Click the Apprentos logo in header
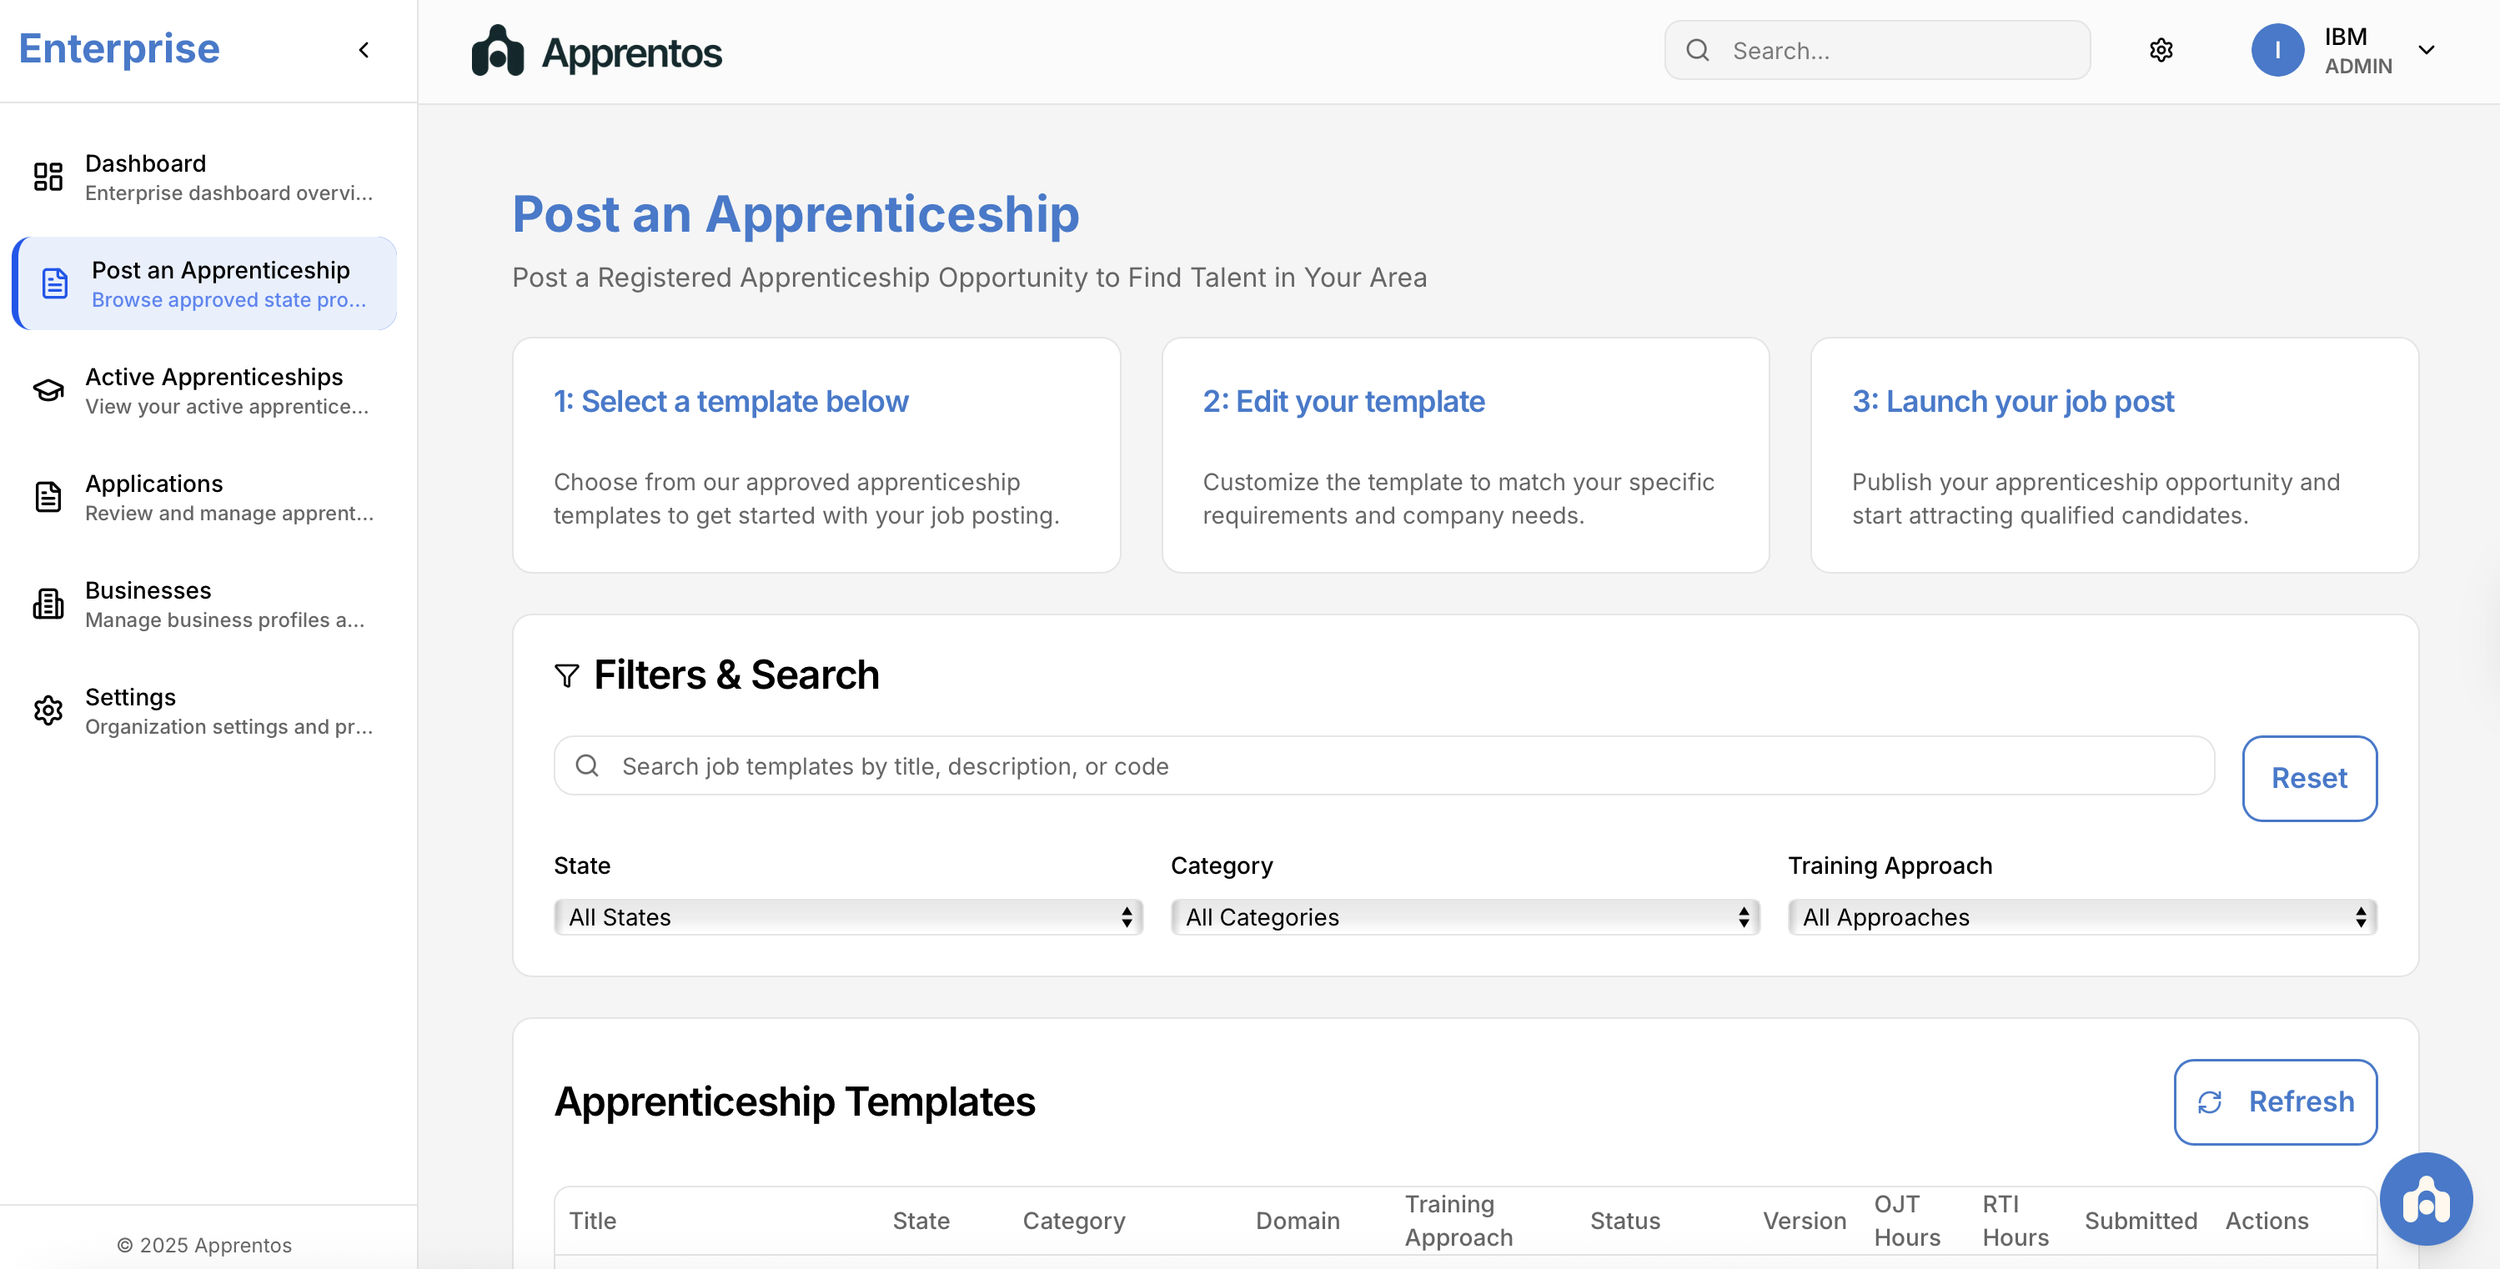 pos(597,51)
